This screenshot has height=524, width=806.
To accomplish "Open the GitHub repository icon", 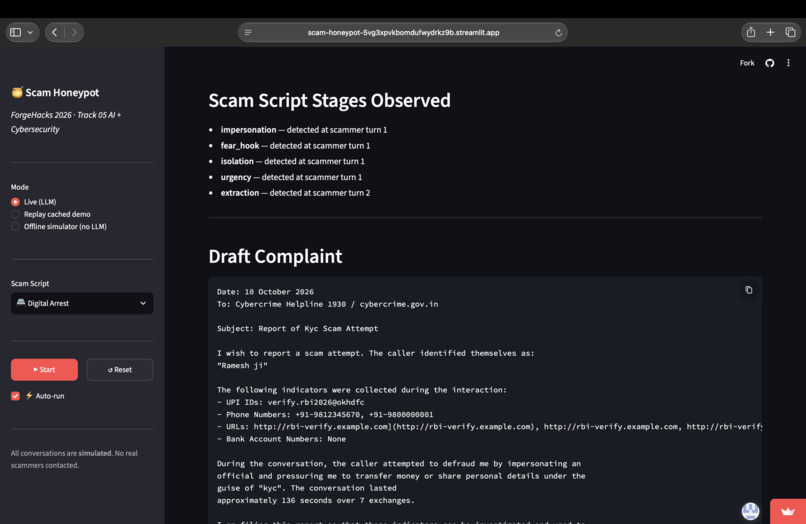I will point(770,63).
